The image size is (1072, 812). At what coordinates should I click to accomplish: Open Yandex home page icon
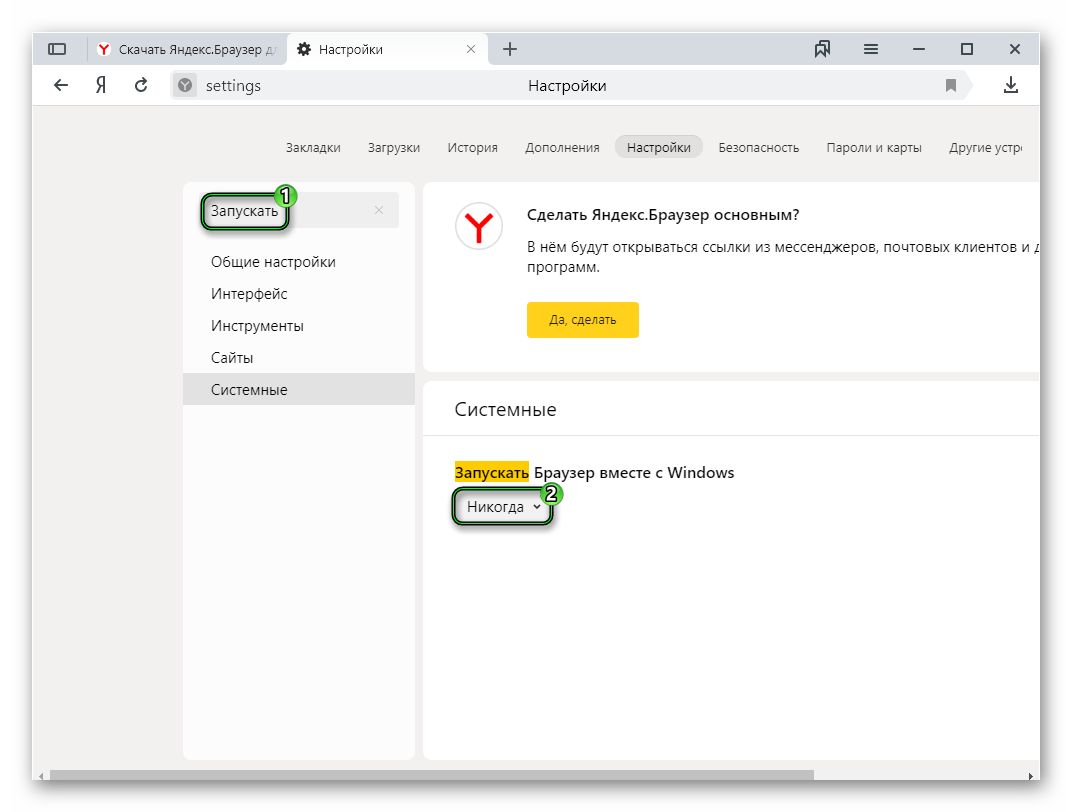tap(100, 85)
